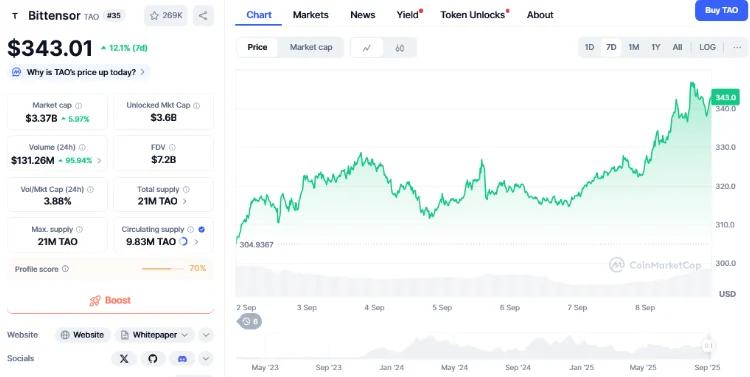Click the 343.0 current price label

(x=725, y=98)
